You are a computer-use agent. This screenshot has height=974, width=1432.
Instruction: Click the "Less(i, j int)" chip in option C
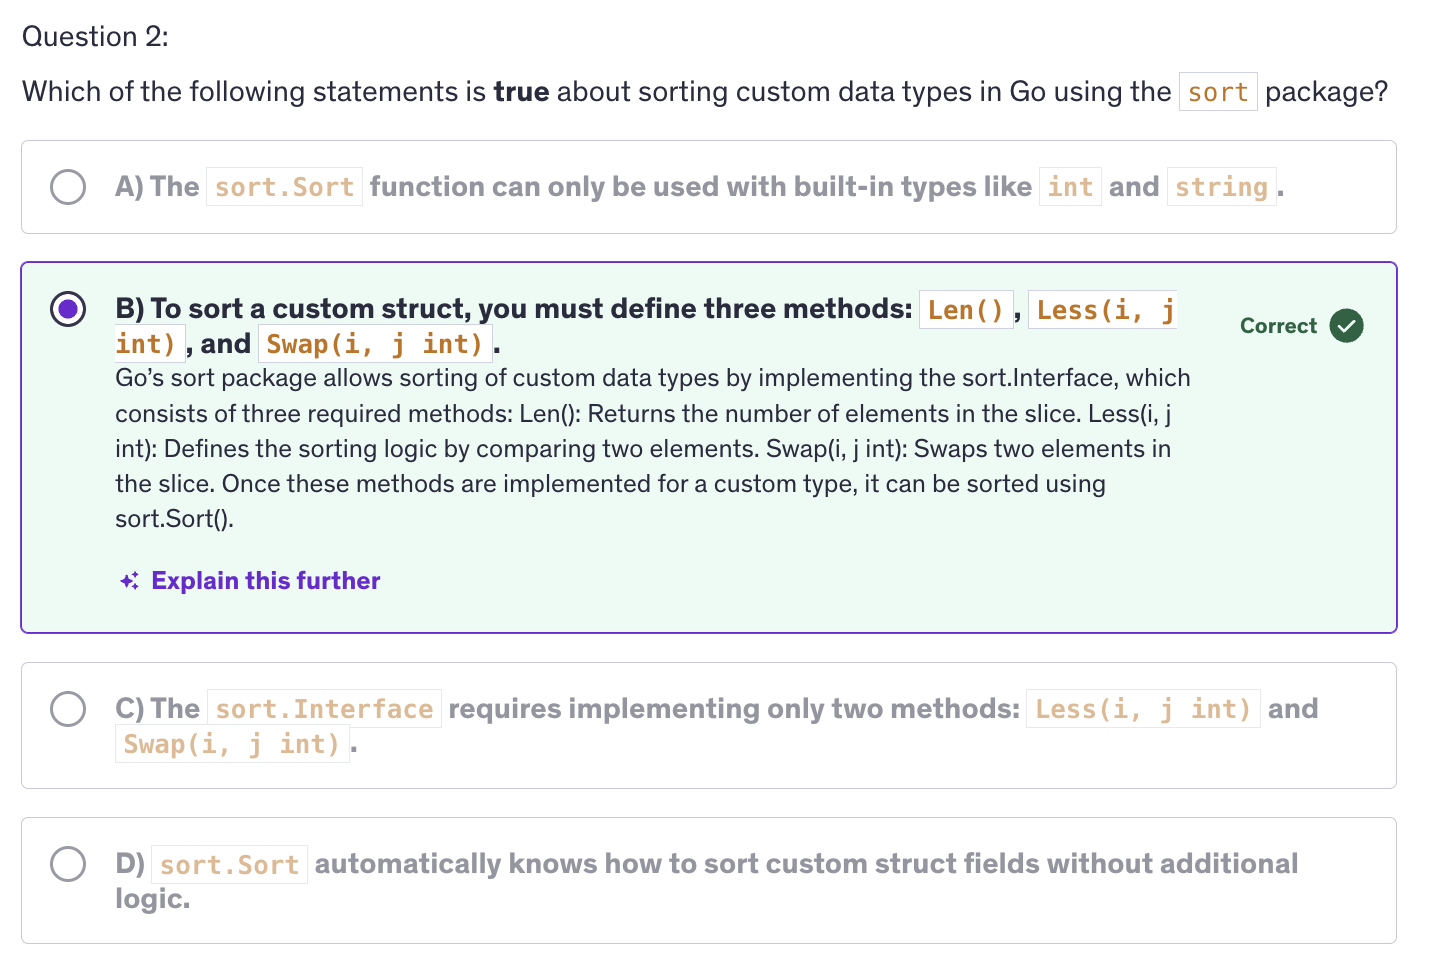tap(1142, 709)
